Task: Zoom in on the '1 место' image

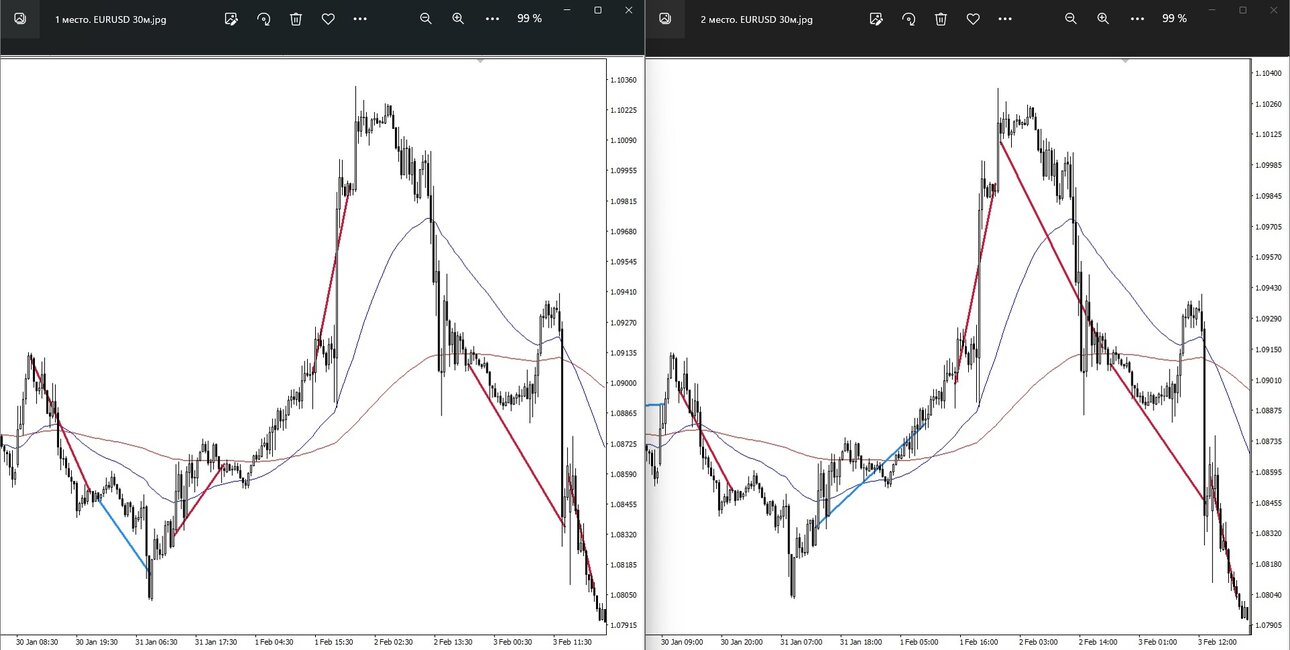Action: click(x=458, y=19)
